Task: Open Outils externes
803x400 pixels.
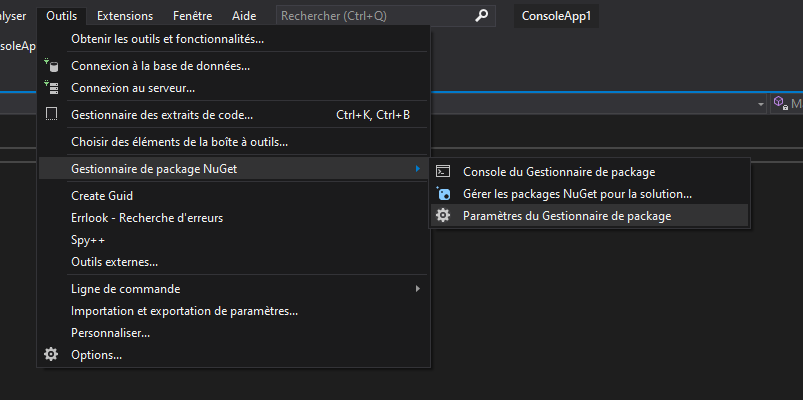Action: [x=233, y=262]
